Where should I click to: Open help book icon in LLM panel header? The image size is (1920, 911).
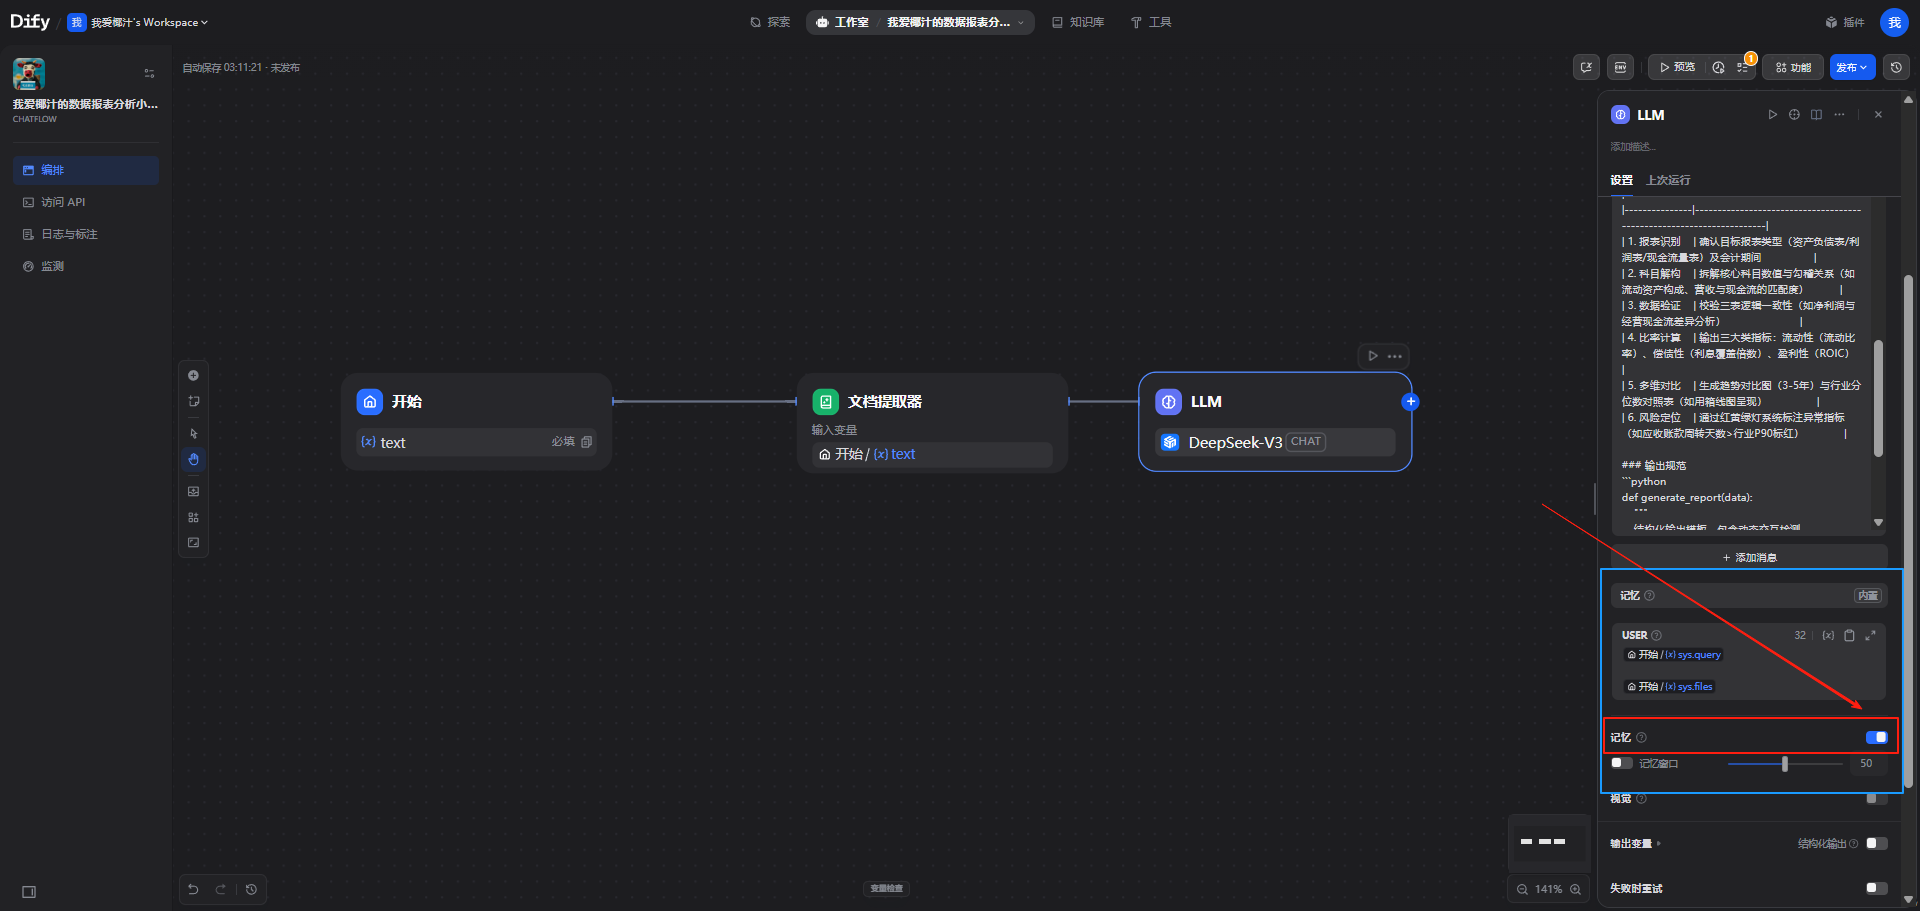[x=1816, y=115]
